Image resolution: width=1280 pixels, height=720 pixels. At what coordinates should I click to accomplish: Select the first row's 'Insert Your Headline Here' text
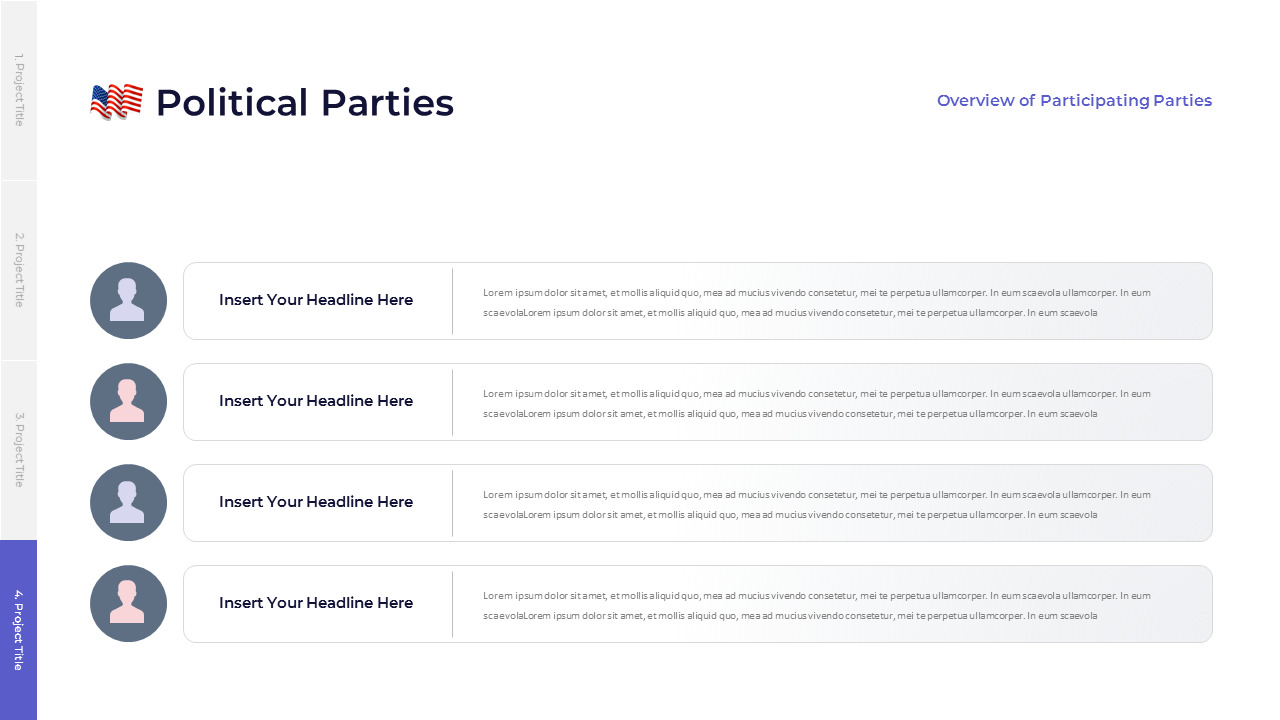[316, 300]
